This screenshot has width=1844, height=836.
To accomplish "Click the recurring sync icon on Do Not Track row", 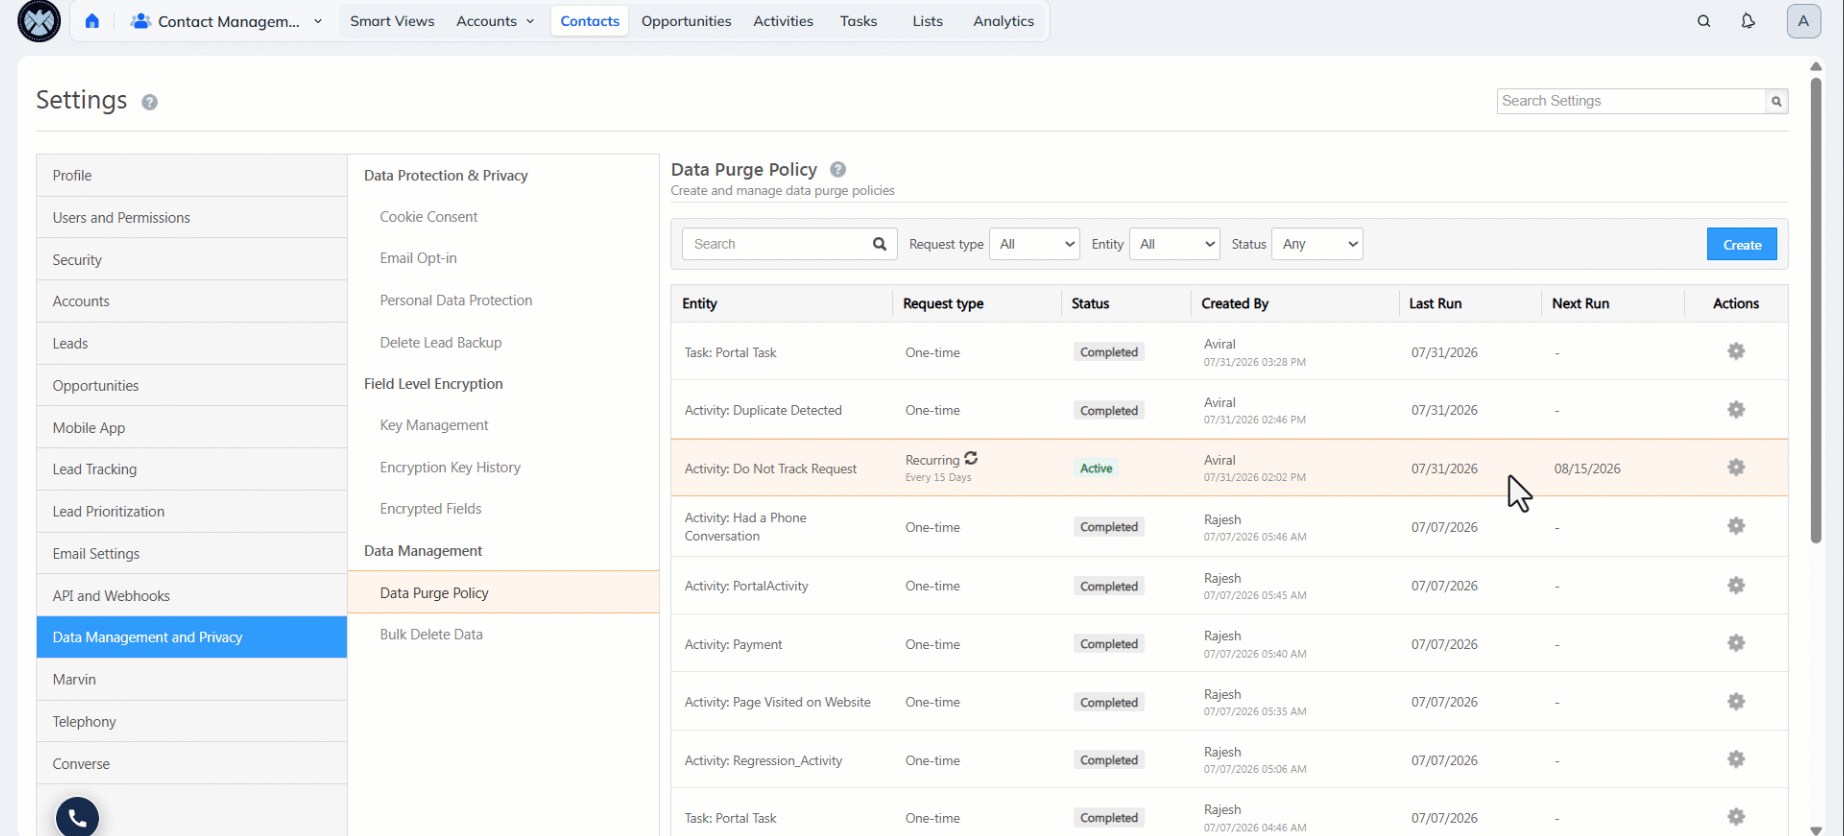I will 971,459.
